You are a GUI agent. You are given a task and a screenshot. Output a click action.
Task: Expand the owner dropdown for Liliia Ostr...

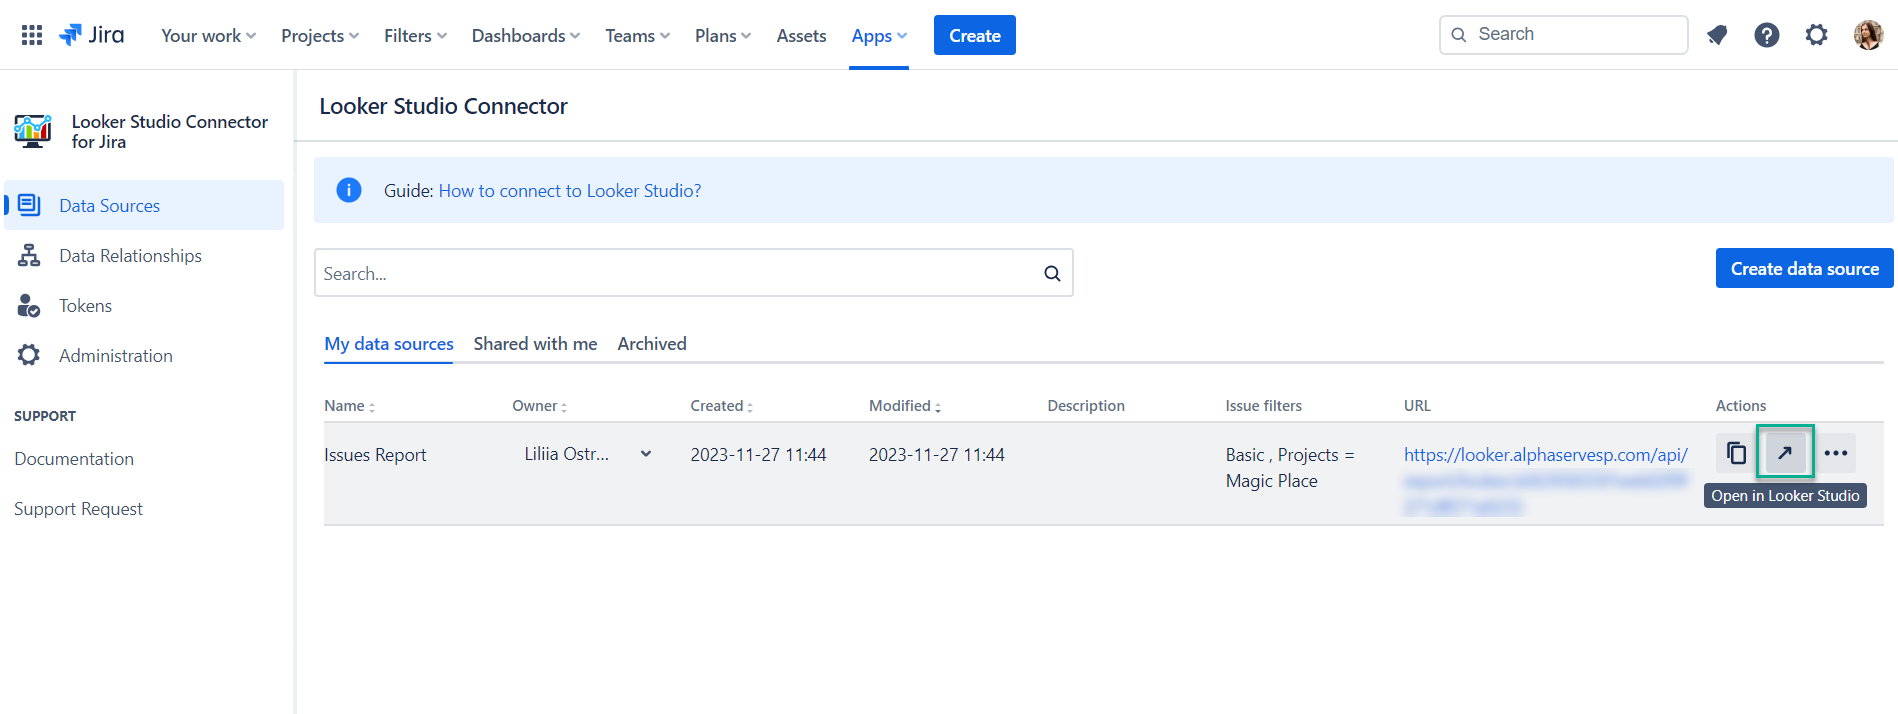[646, 454]
